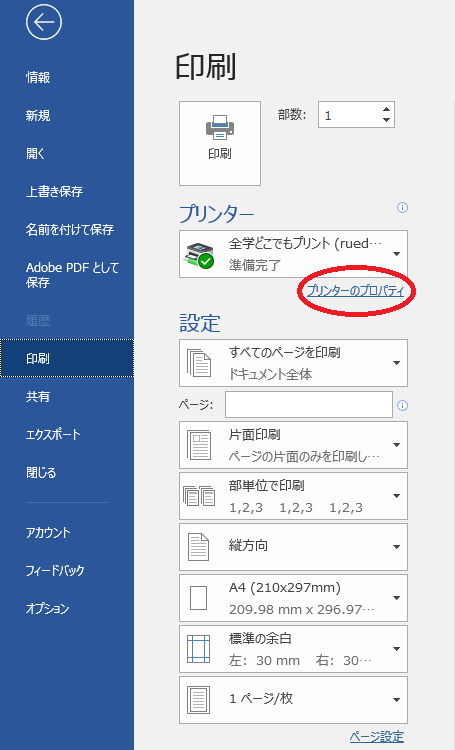Click into the ページ input field
Viewport: 455px width, 750px height.
click(309, 405)
